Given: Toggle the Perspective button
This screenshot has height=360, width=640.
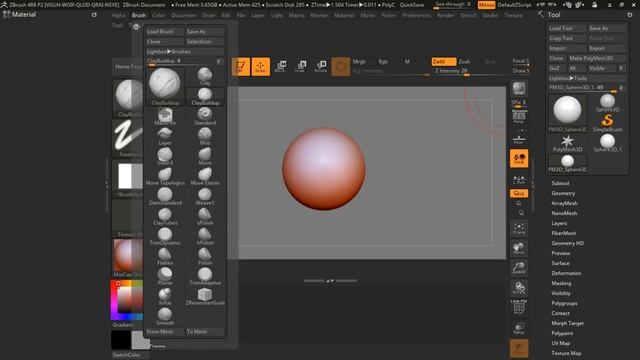Looking at the screenshot, I should [x=519, y=118].
